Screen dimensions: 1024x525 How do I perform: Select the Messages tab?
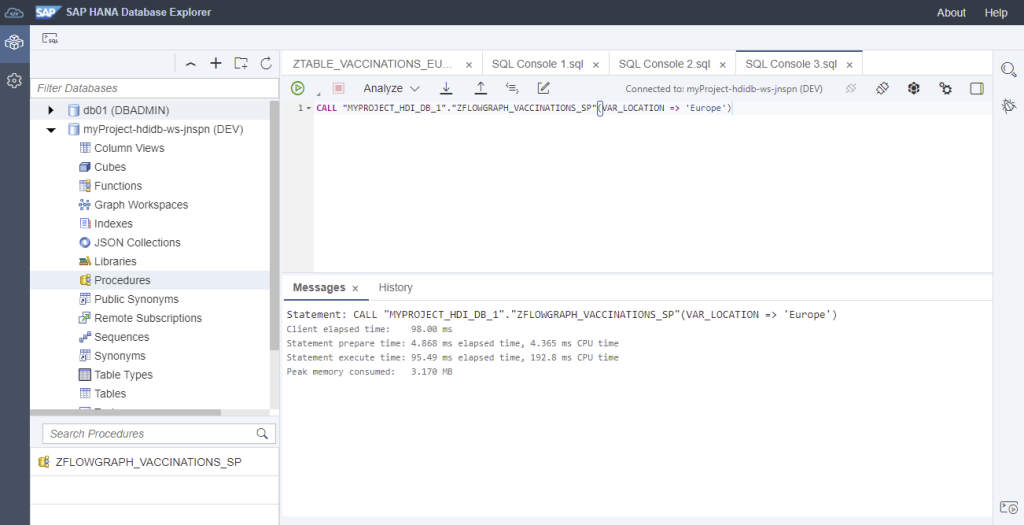click(x=319, y=287)
